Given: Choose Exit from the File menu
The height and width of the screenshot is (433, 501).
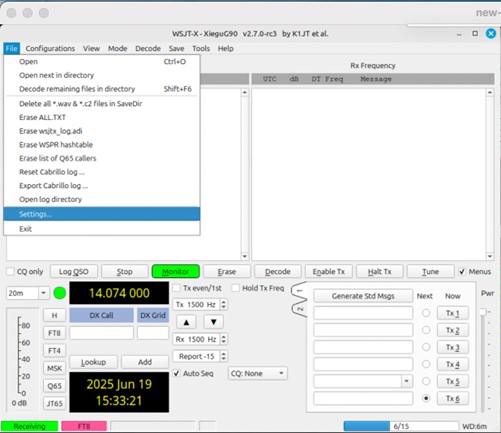Looking at the screenshot, I should [102, 229].
